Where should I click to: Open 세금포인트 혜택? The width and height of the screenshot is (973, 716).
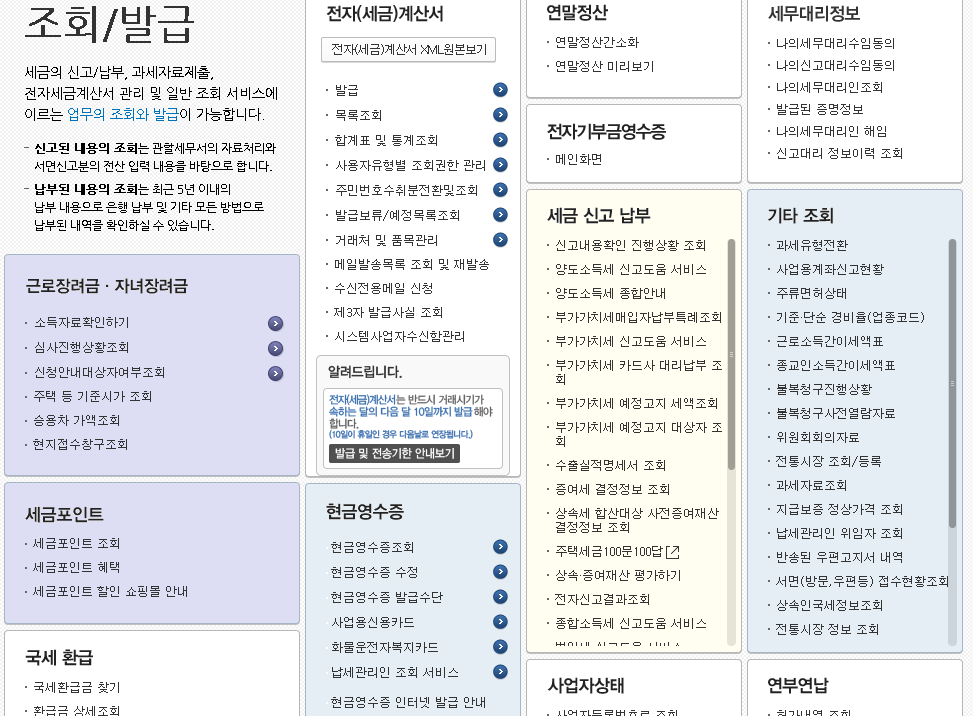(x=76, y=568)
